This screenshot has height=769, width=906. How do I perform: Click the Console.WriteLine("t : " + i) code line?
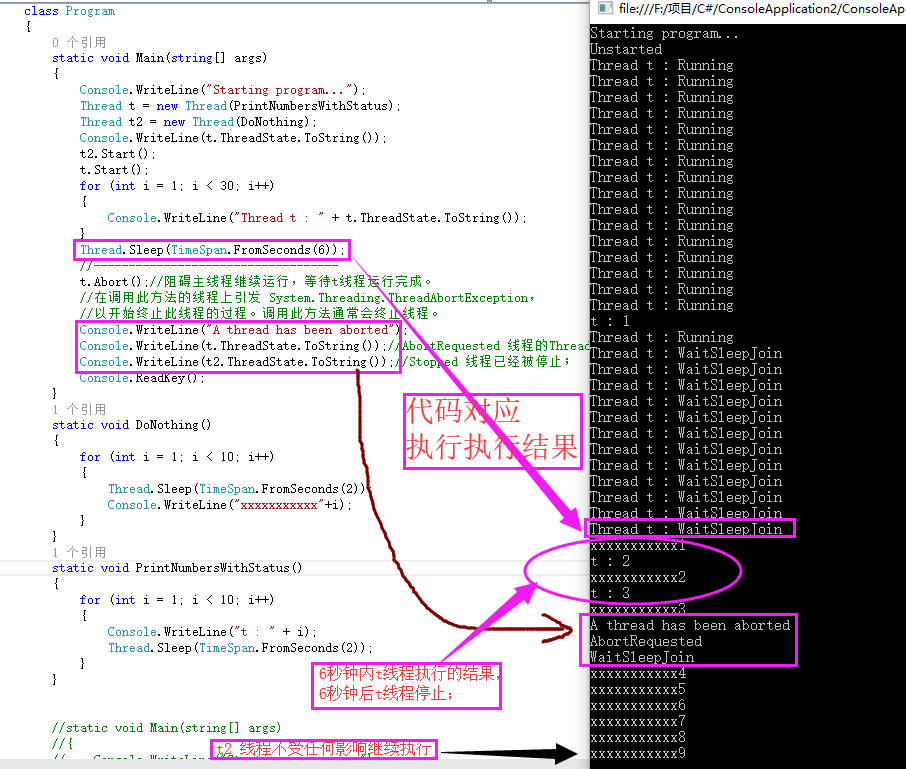click(x=211, y=631)
